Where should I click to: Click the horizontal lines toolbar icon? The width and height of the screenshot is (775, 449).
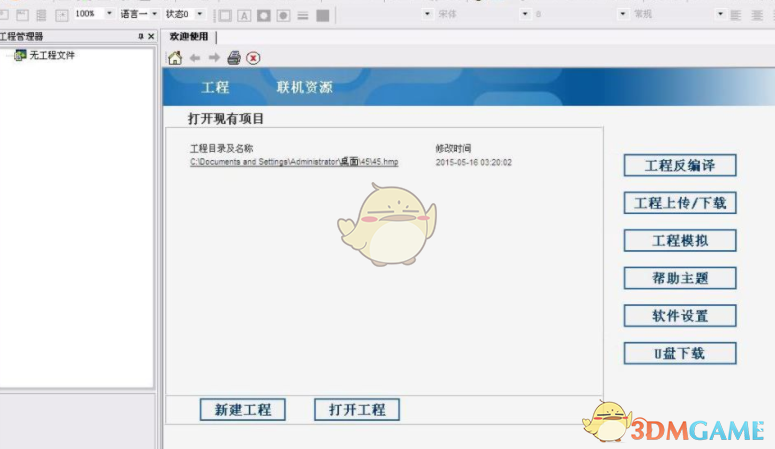[303, 16]
